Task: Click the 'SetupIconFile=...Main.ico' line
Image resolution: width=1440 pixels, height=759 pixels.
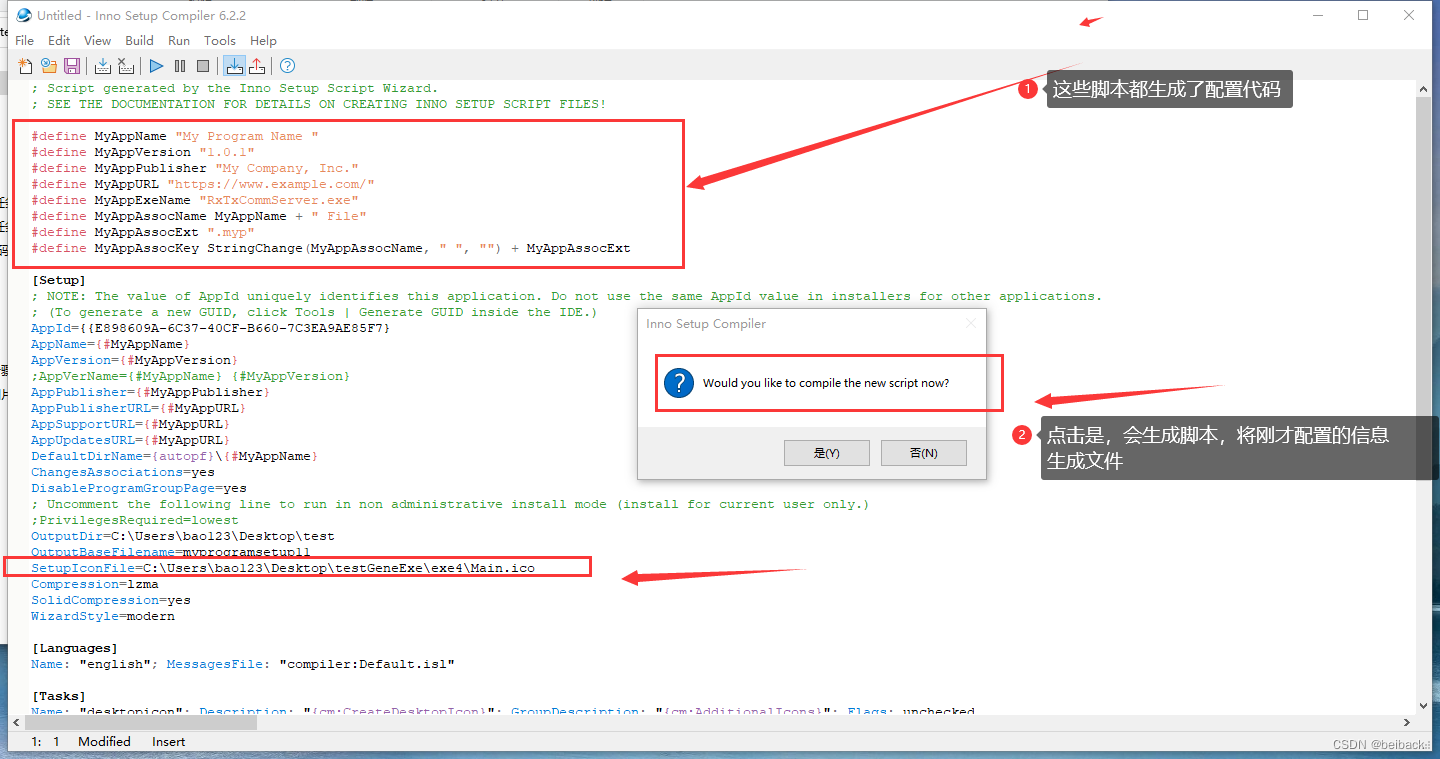Action: [283, 568]
